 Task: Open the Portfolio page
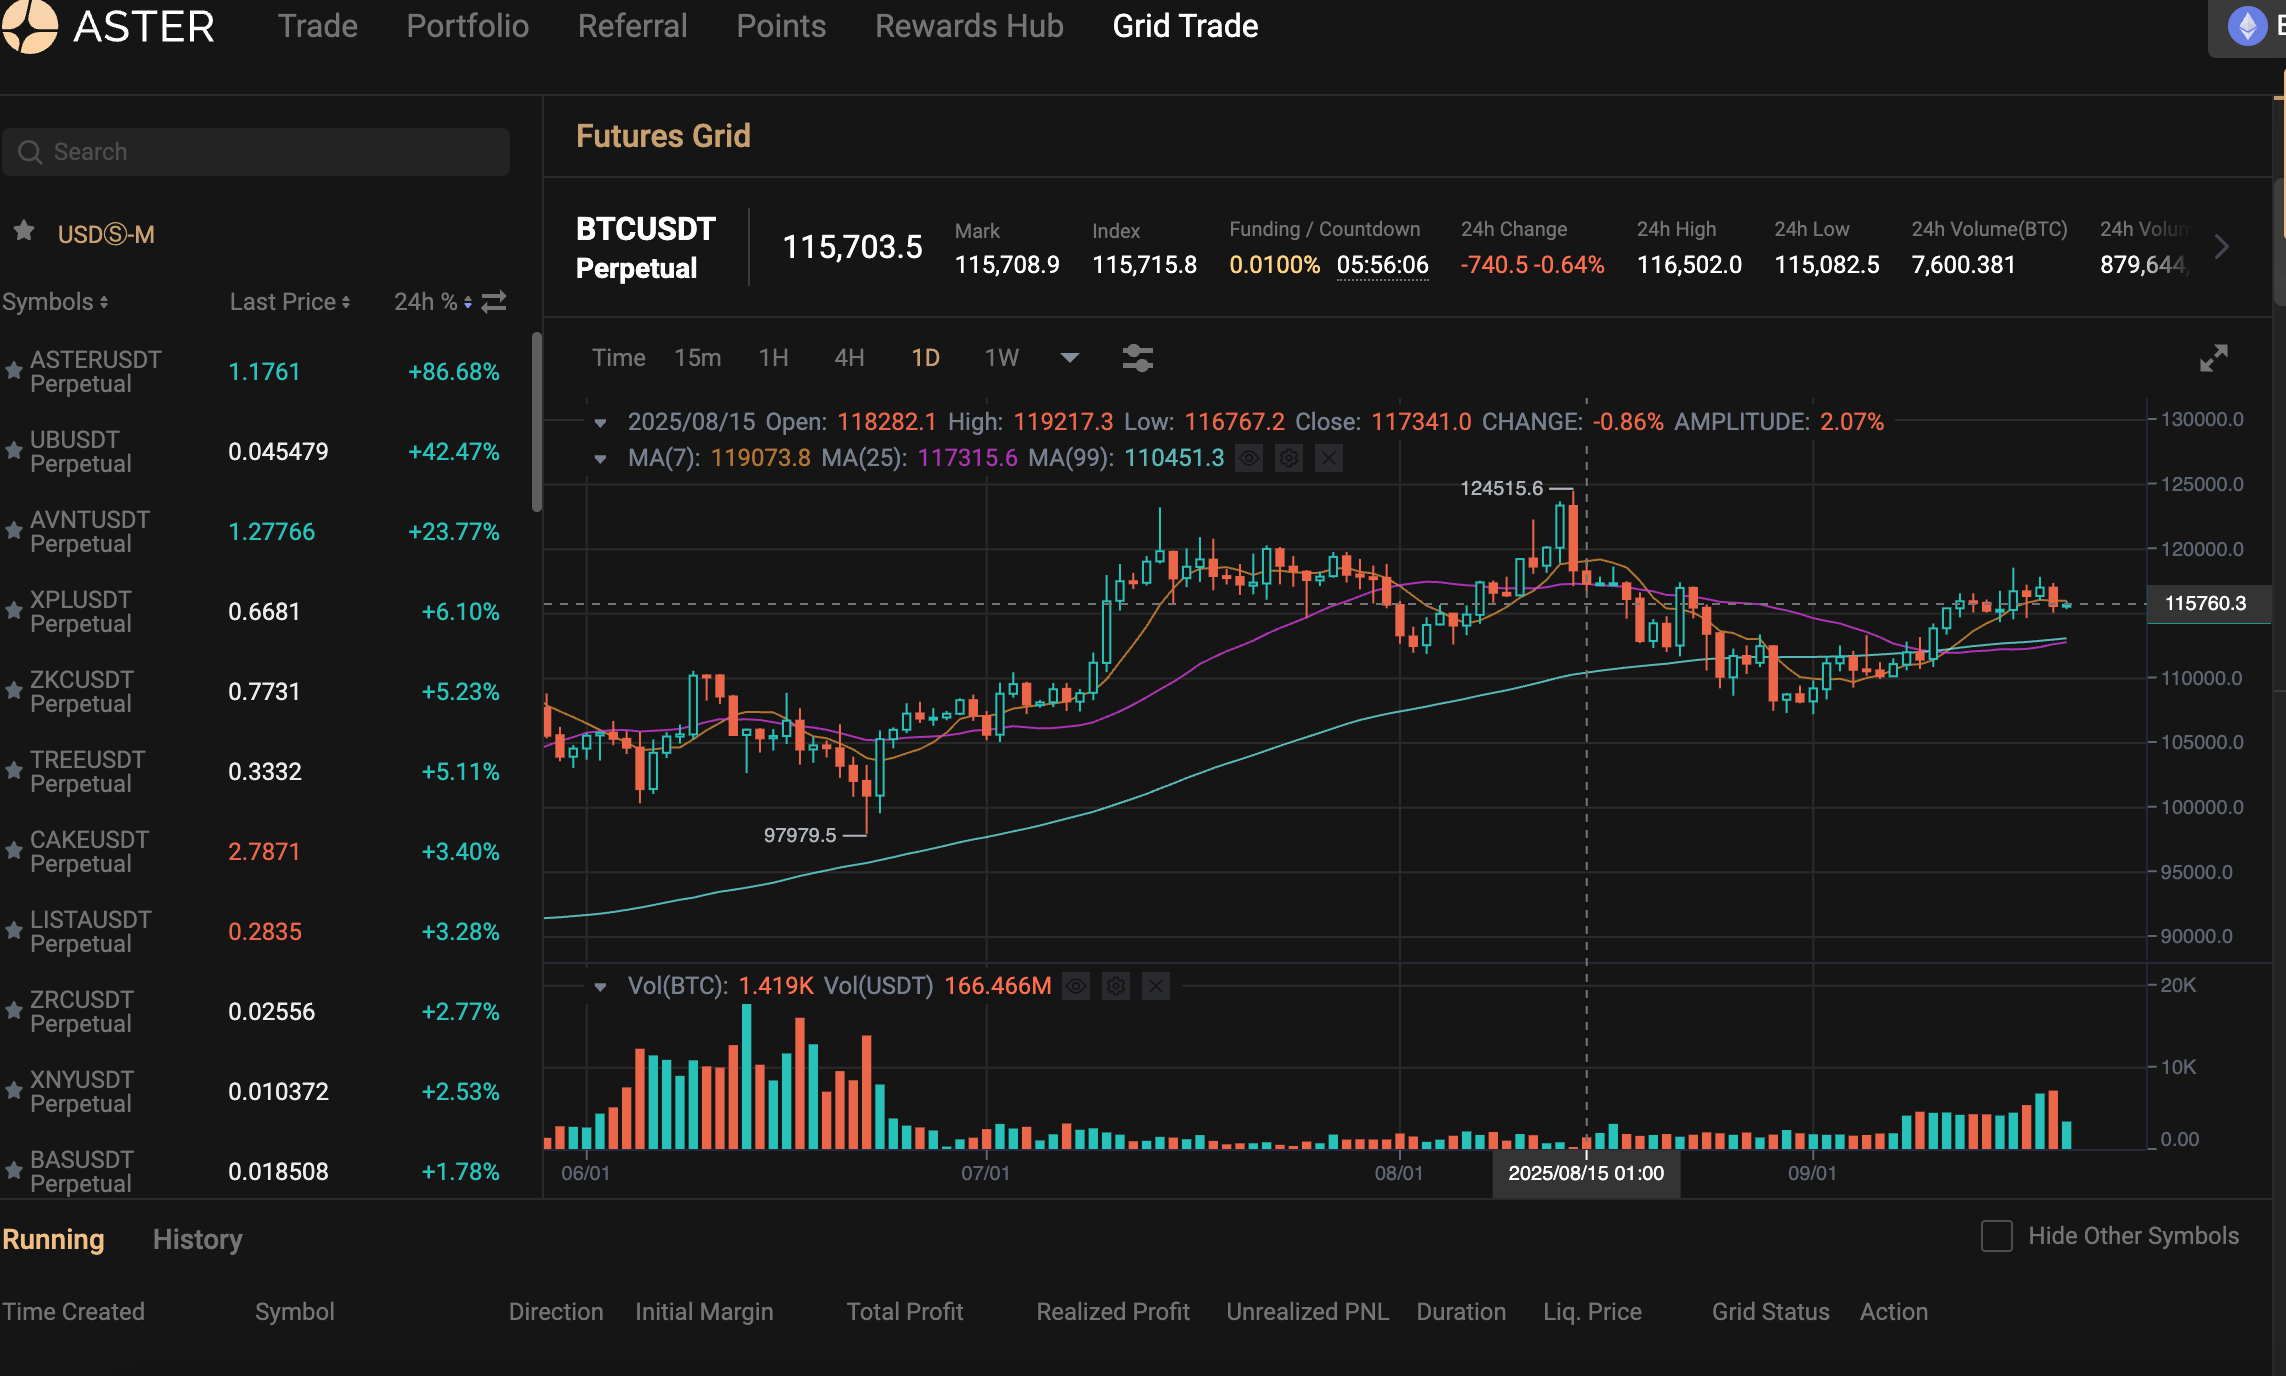pyautogui.click(x=468, y=26)
